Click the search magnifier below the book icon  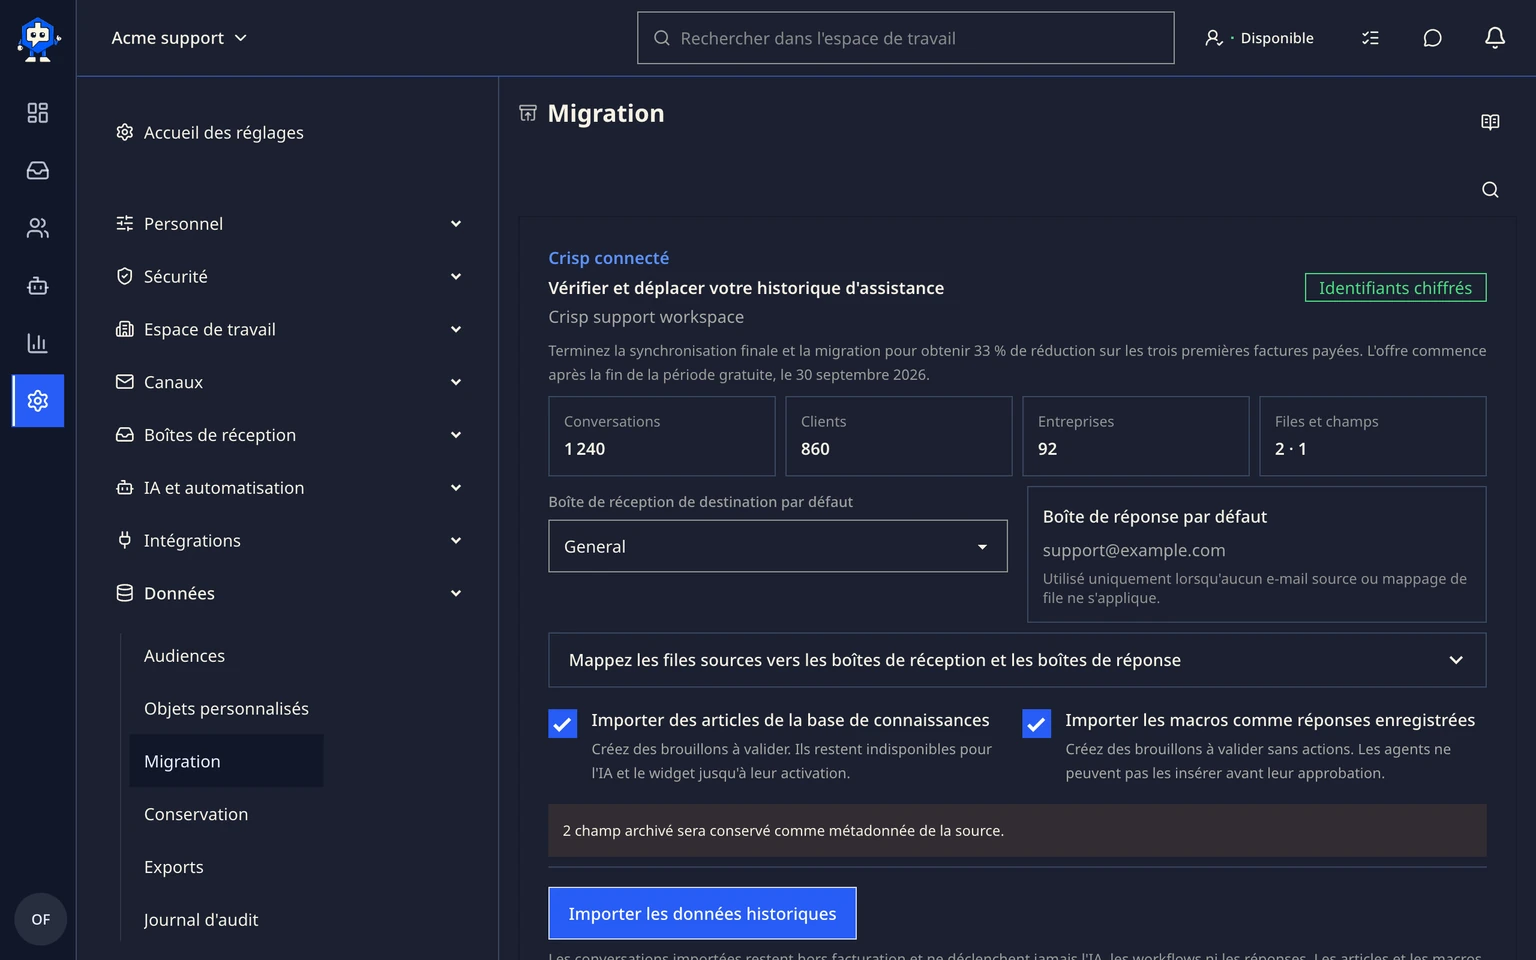point(1490,190)
